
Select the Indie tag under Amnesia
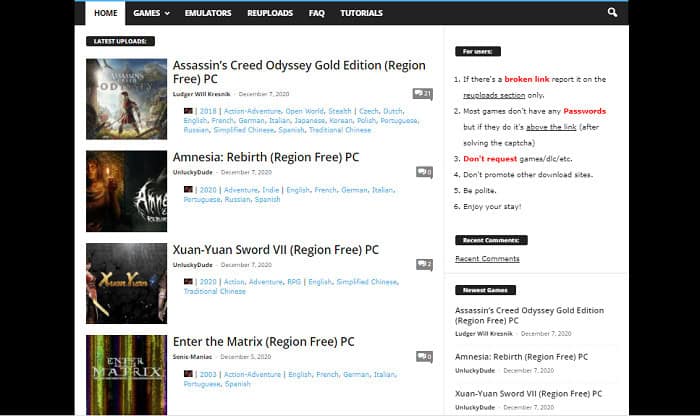[x=270, y=190]
